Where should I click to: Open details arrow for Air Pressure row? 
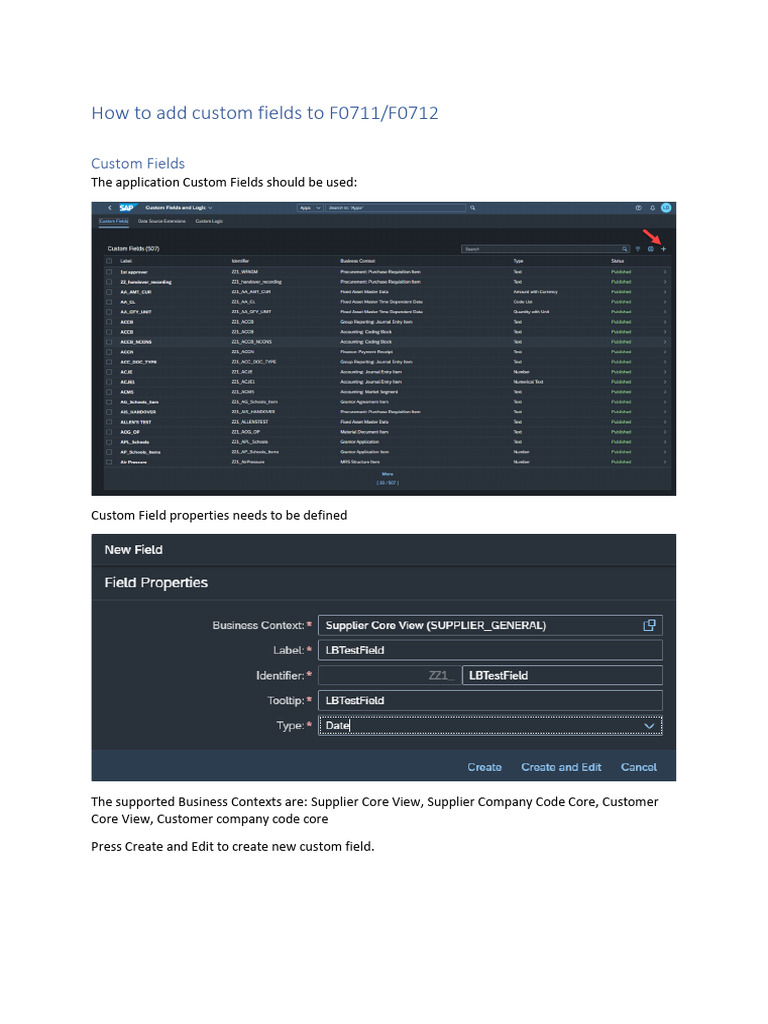[665, 462]
